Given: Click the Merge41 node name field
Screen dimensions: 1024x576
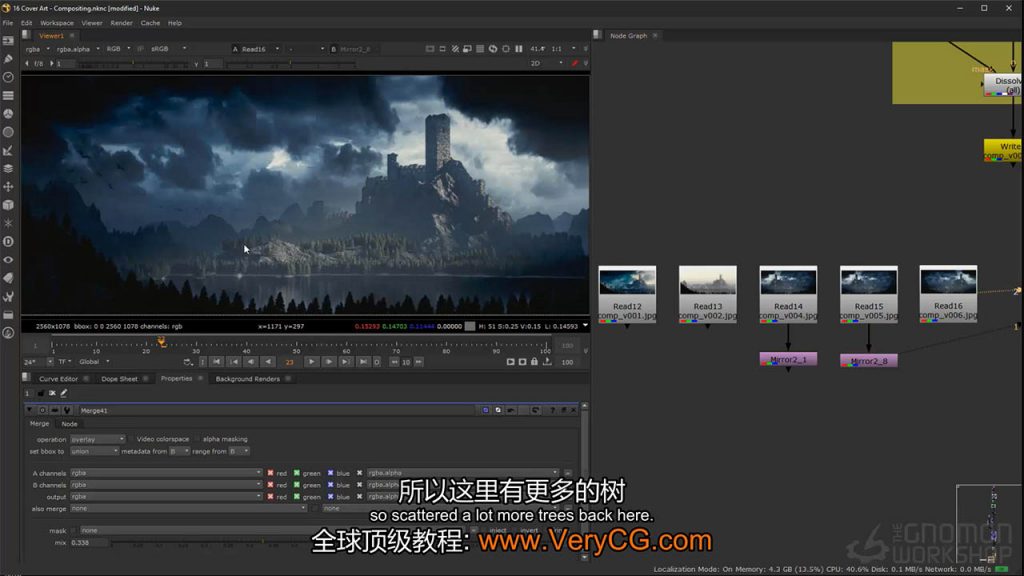Looking at the screenshot, I should (x=278, y=411).
